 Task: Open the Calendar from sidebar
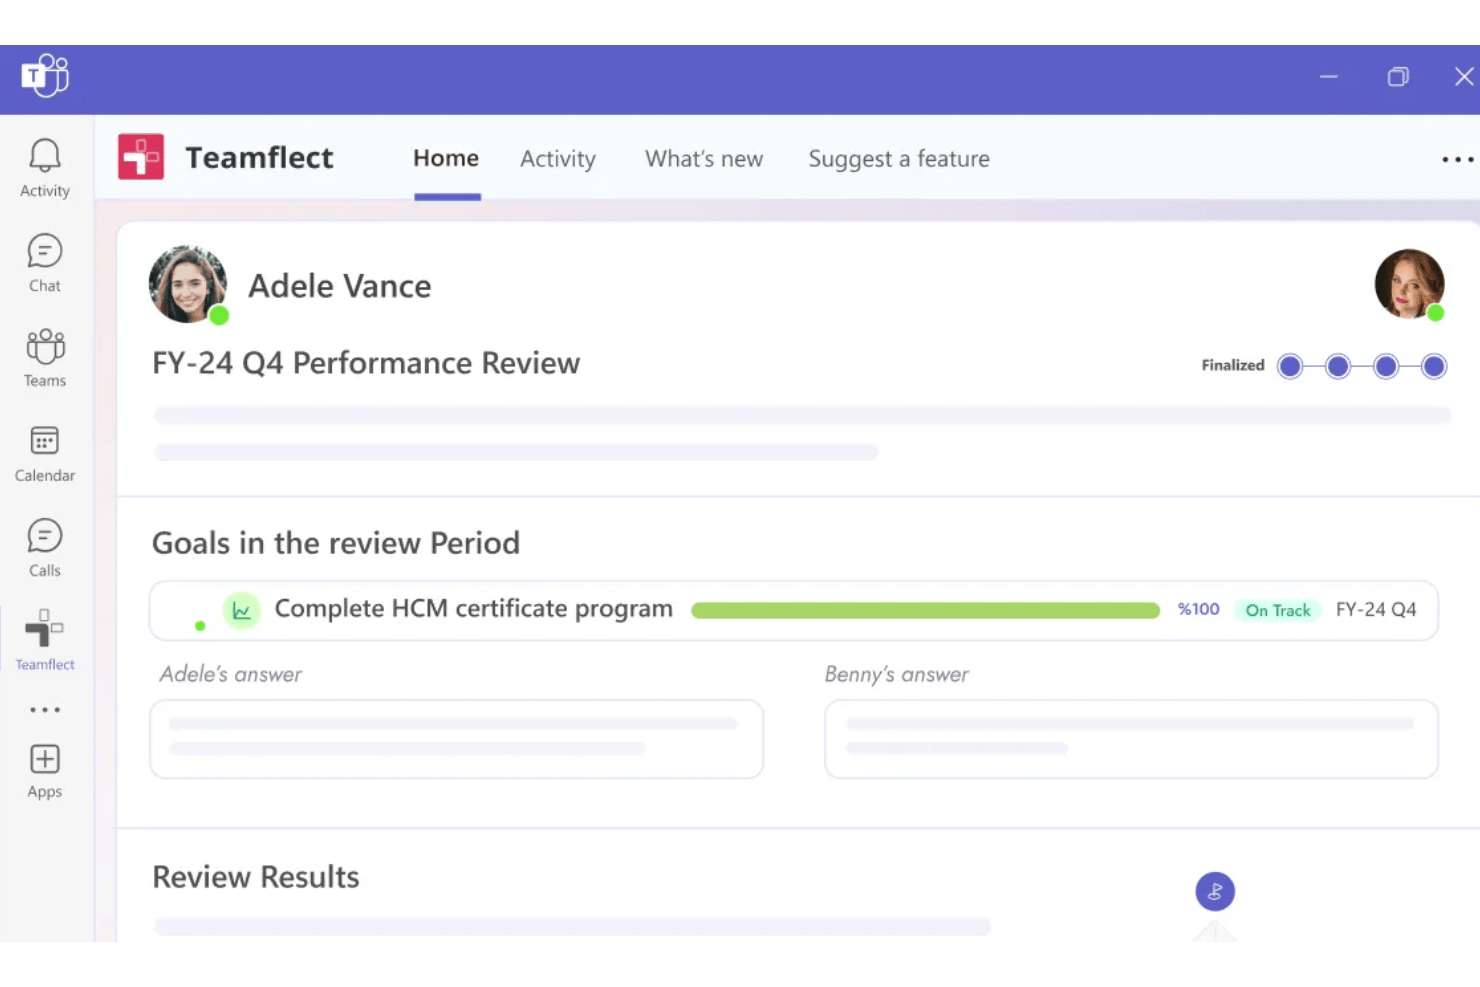[x=45, y=453]
